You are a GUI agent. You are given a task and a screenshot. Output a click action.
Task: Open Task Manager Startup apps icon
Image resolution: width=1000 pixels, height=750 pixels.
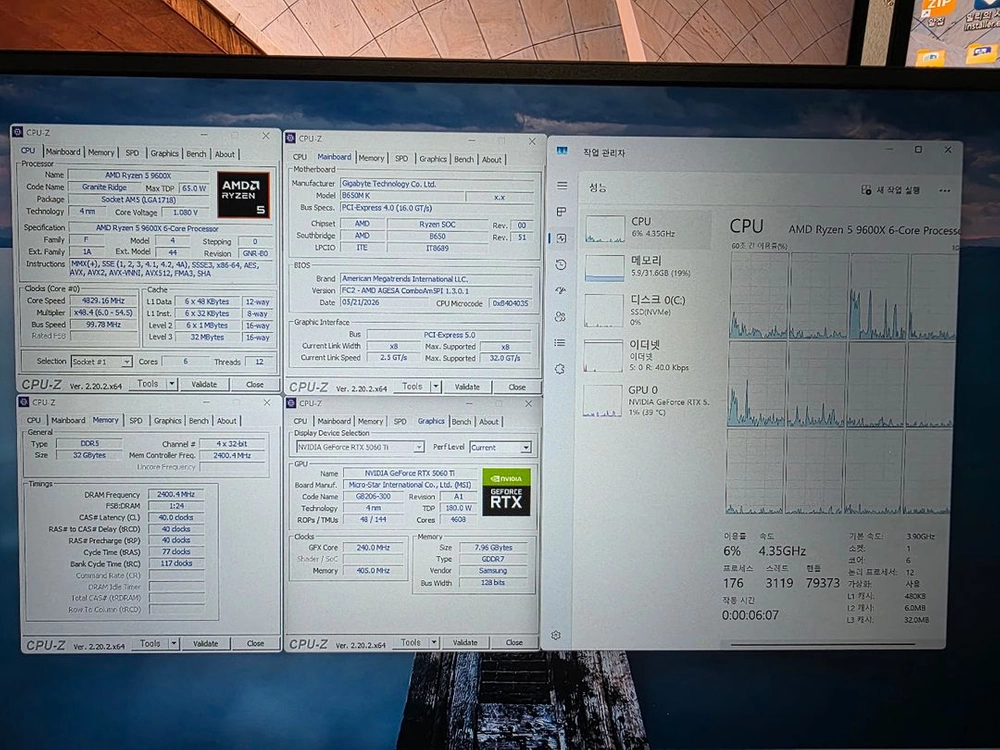(x=561, y=290)
